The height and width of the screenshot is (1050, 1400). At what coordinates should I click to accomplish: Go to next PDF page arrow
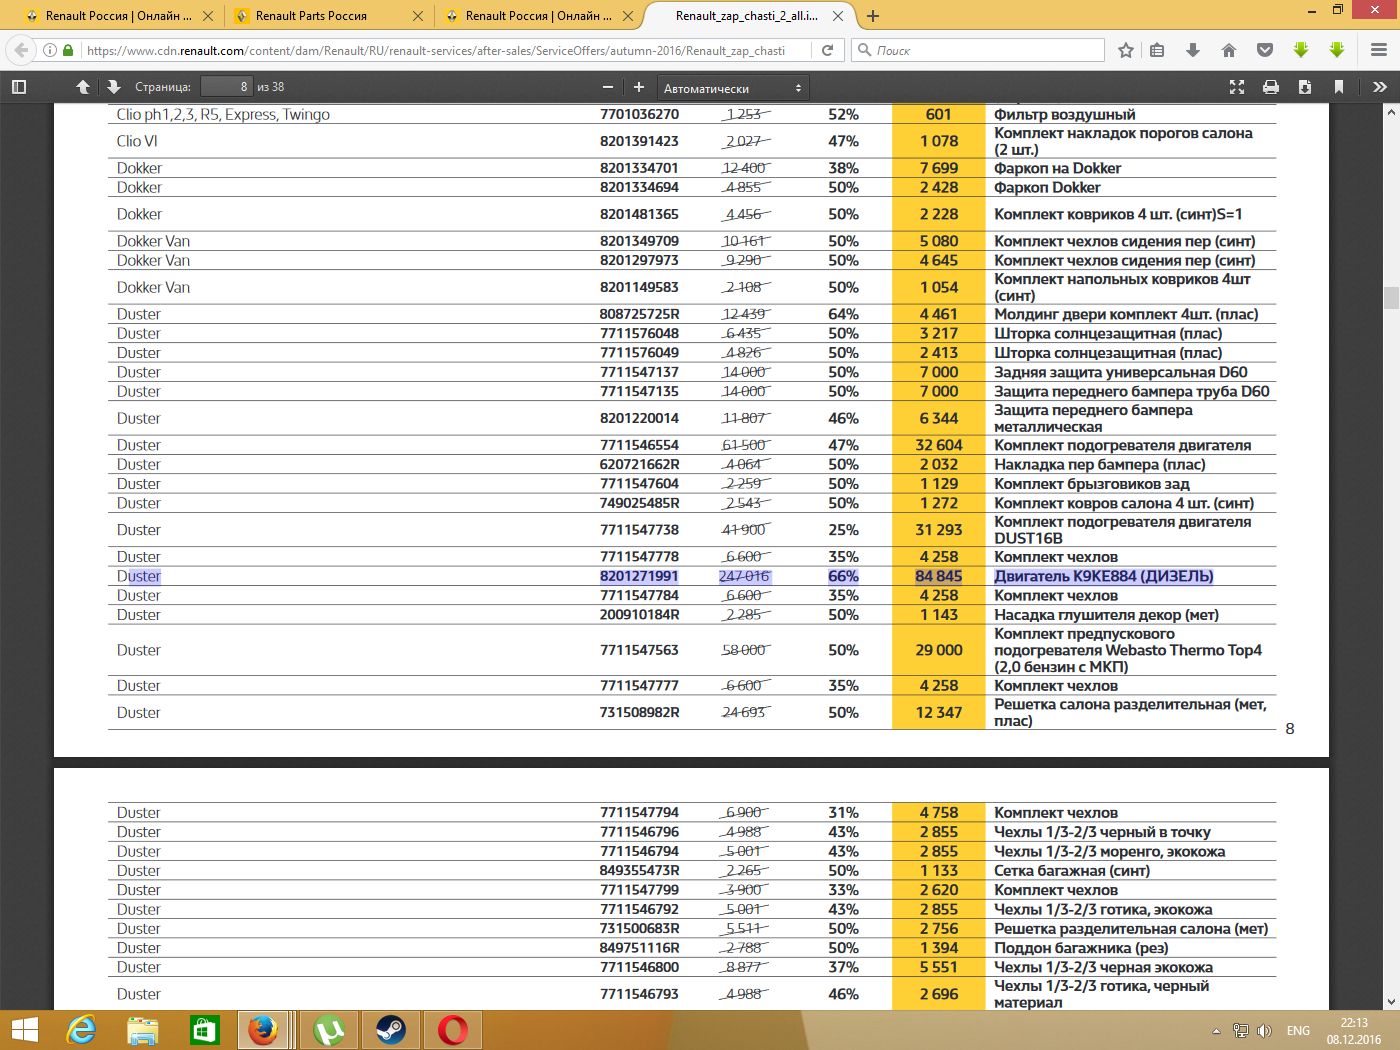coord(113,87)
